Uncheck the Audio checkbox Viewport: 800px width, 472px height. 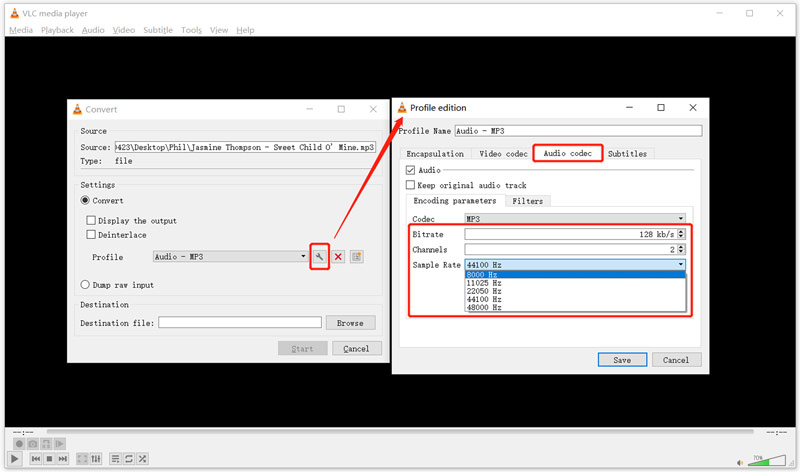coord(410,170)
